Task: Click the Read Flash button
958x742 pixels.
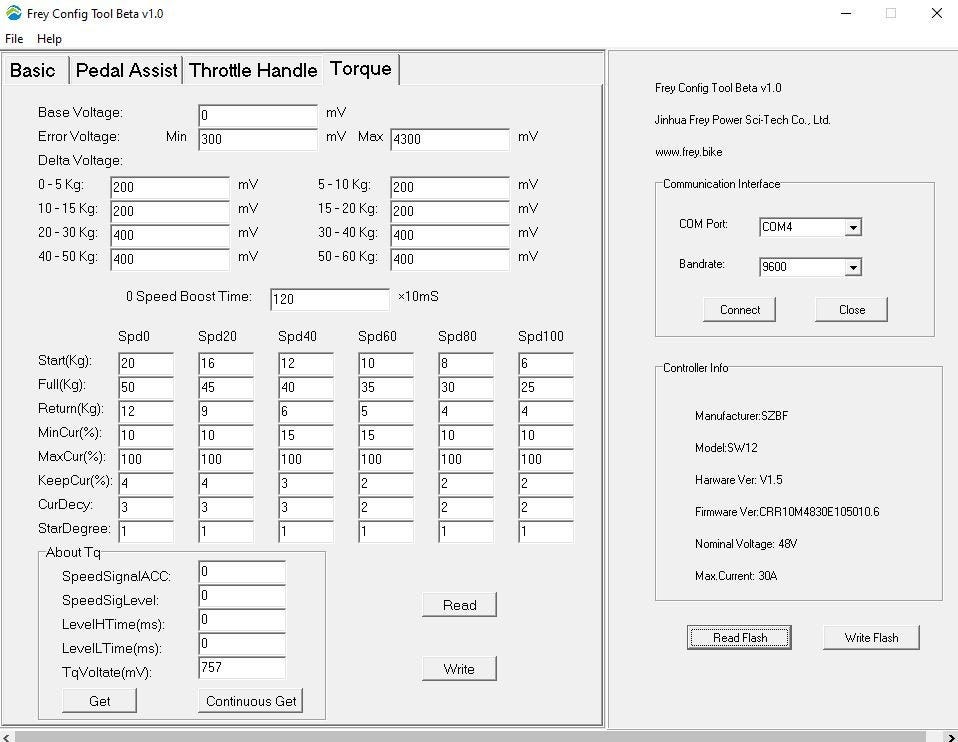Action: 739,637
